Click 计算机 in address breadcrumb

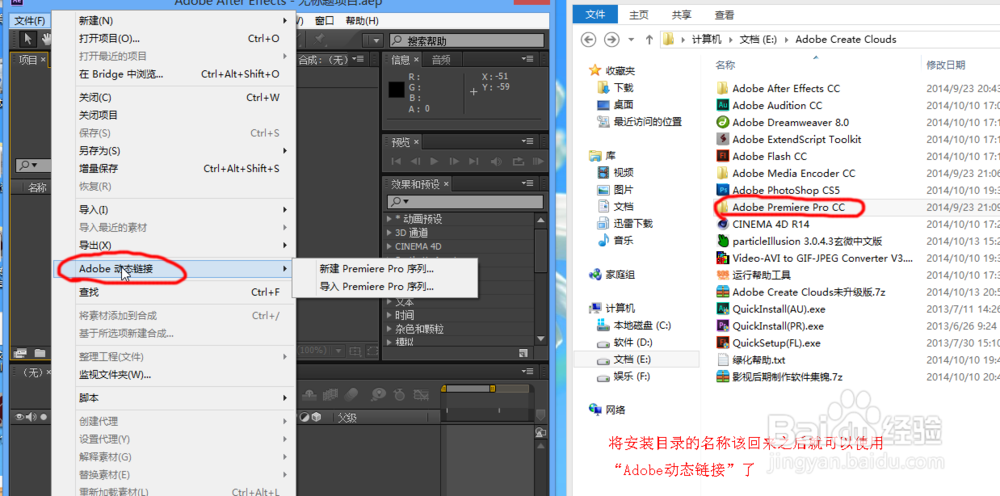(x=707, y=40)
